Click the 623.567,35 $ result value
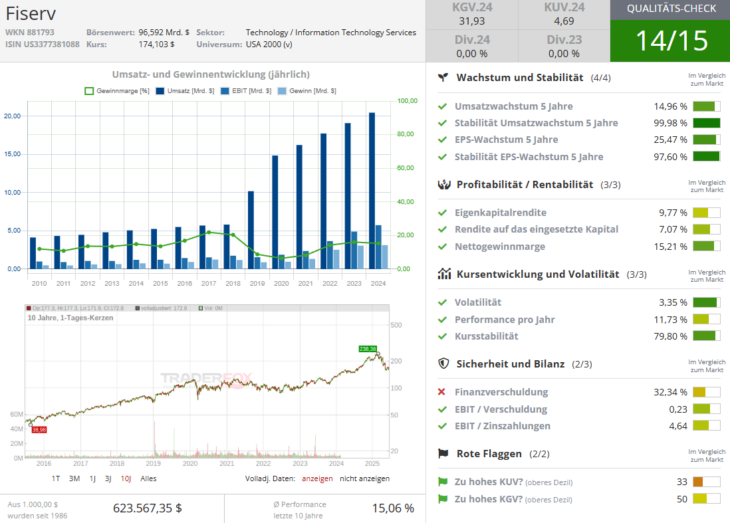Image resolution: width=730 pixels, height=523 pixels. click(x=147, y=508)
